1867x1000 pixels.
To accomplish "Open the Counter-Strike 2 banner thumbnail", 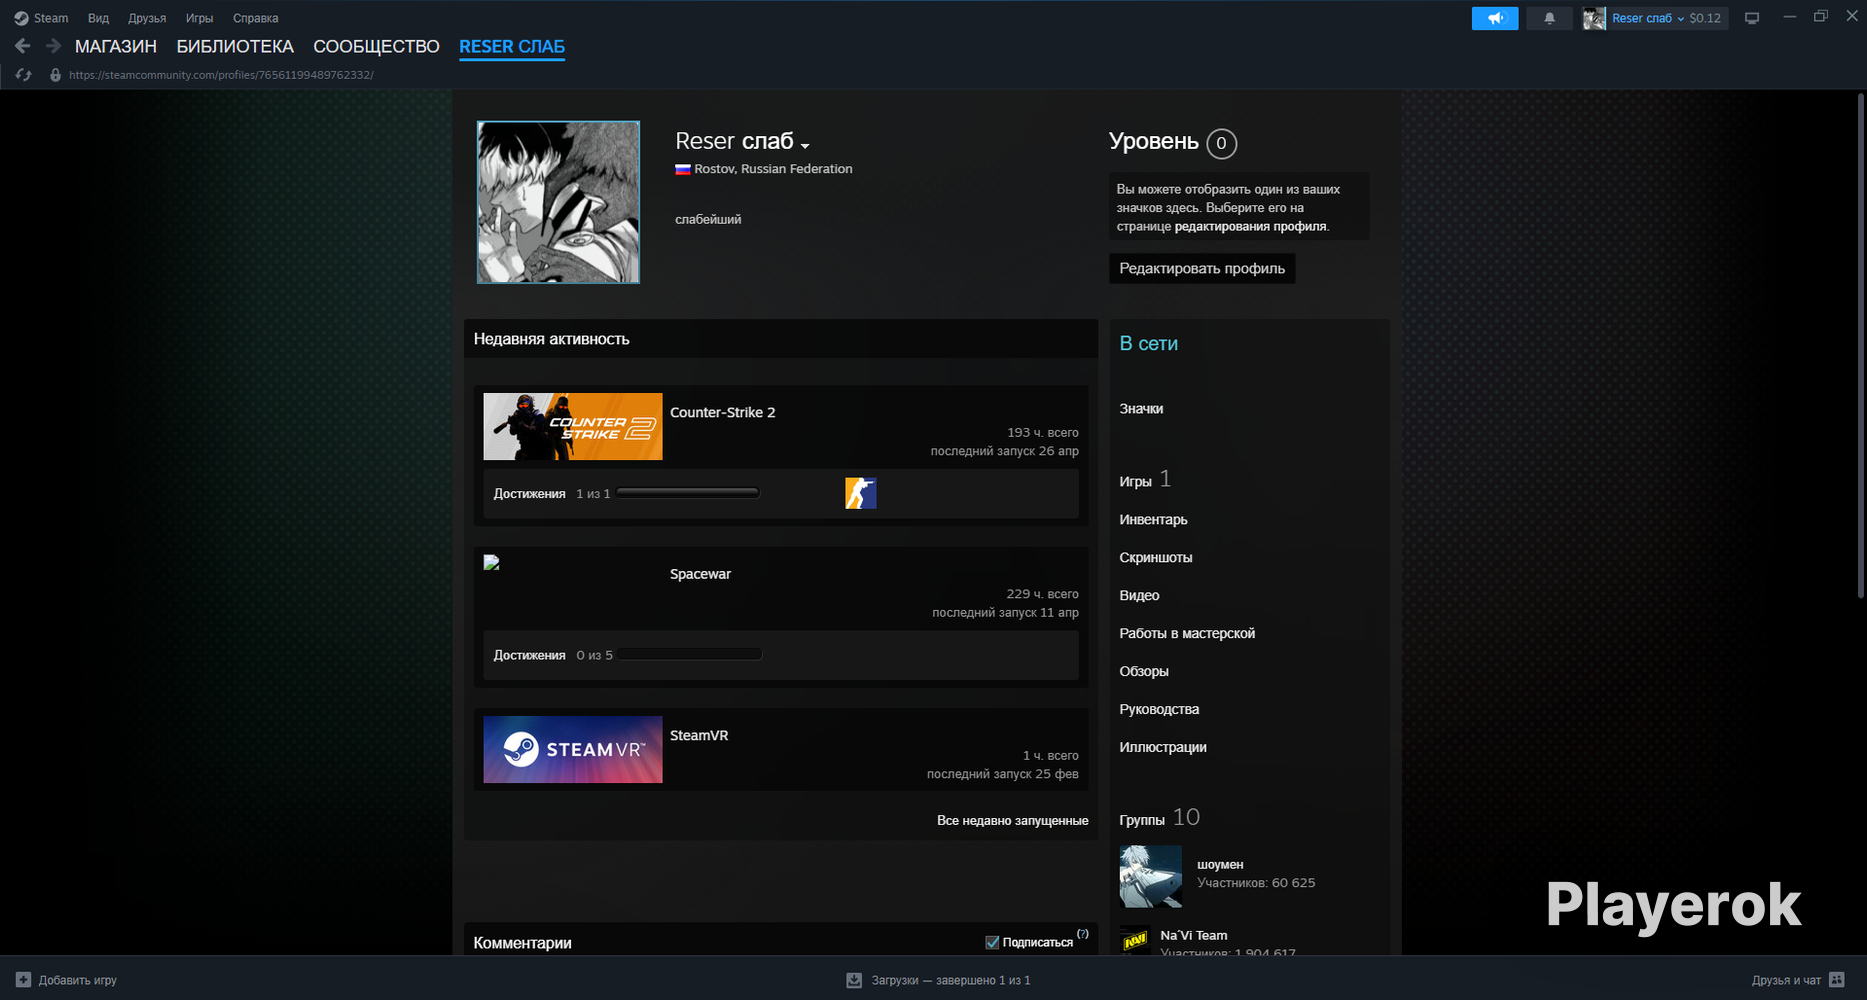I will (x=573, y=427).
